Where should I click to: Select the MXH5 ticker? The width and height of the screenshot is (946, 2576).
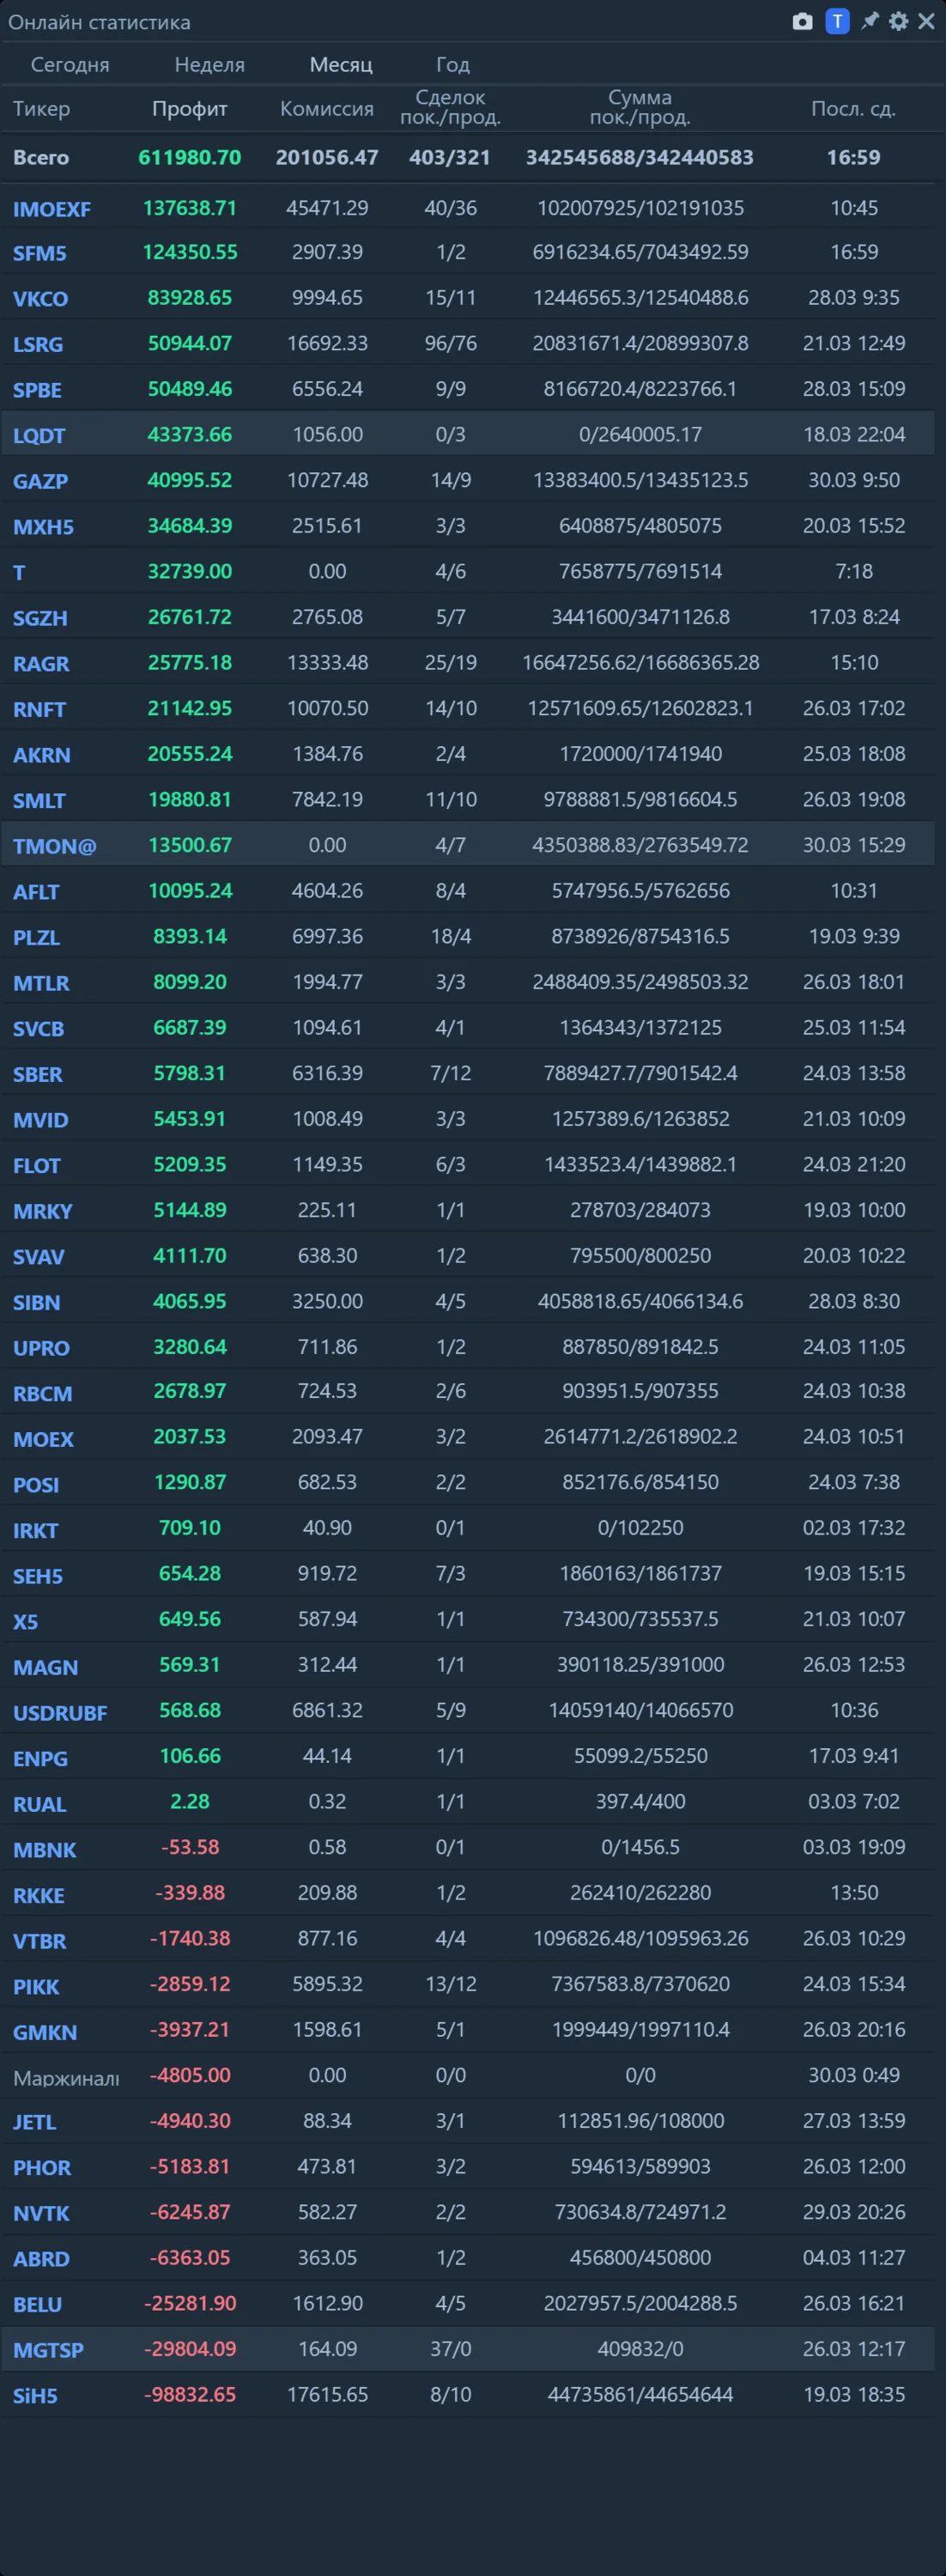(44, 527)
